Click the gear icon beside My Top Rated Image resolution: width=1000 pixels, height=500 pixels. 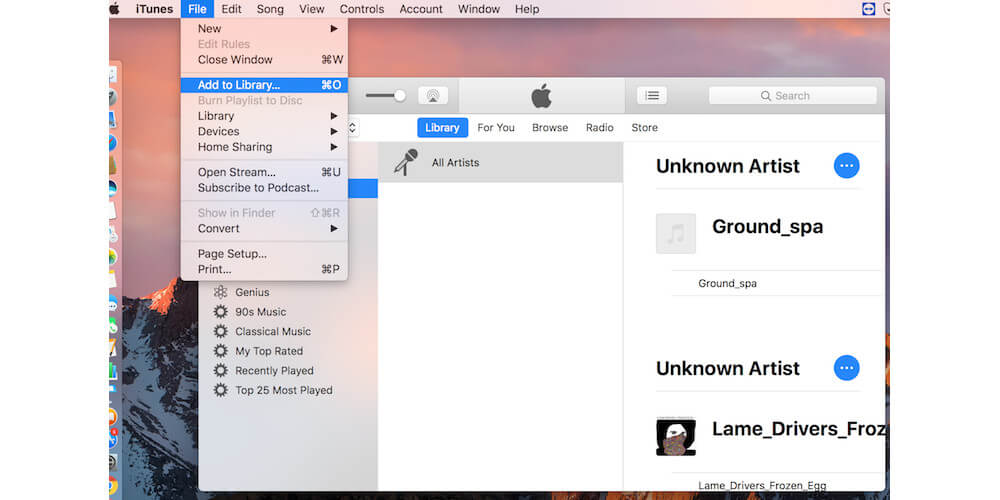point(221,351)
